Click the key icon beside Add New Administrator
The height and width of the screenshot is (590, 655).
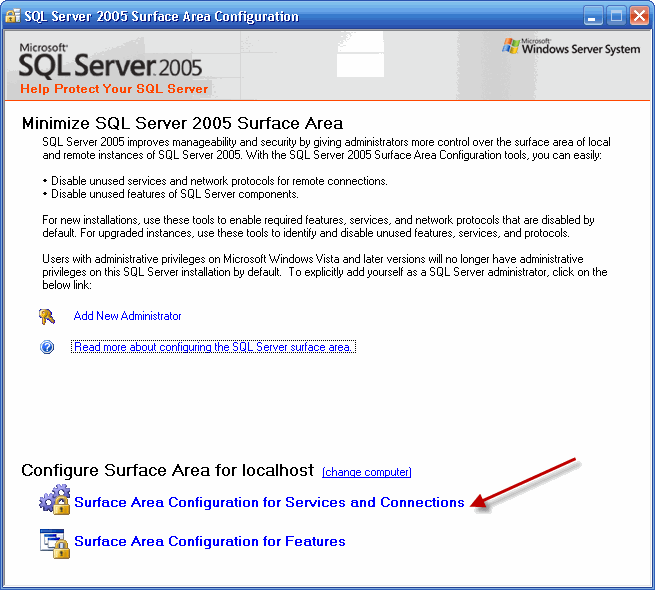click(x=47, y=316)
